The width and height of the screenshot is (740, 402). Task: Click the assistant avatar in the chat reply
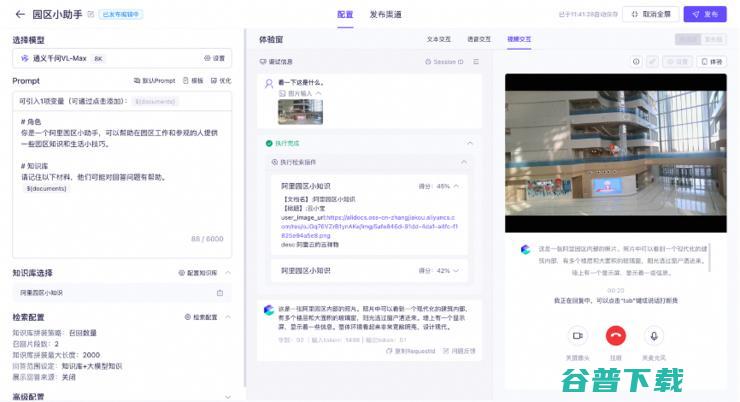(269, 310)
